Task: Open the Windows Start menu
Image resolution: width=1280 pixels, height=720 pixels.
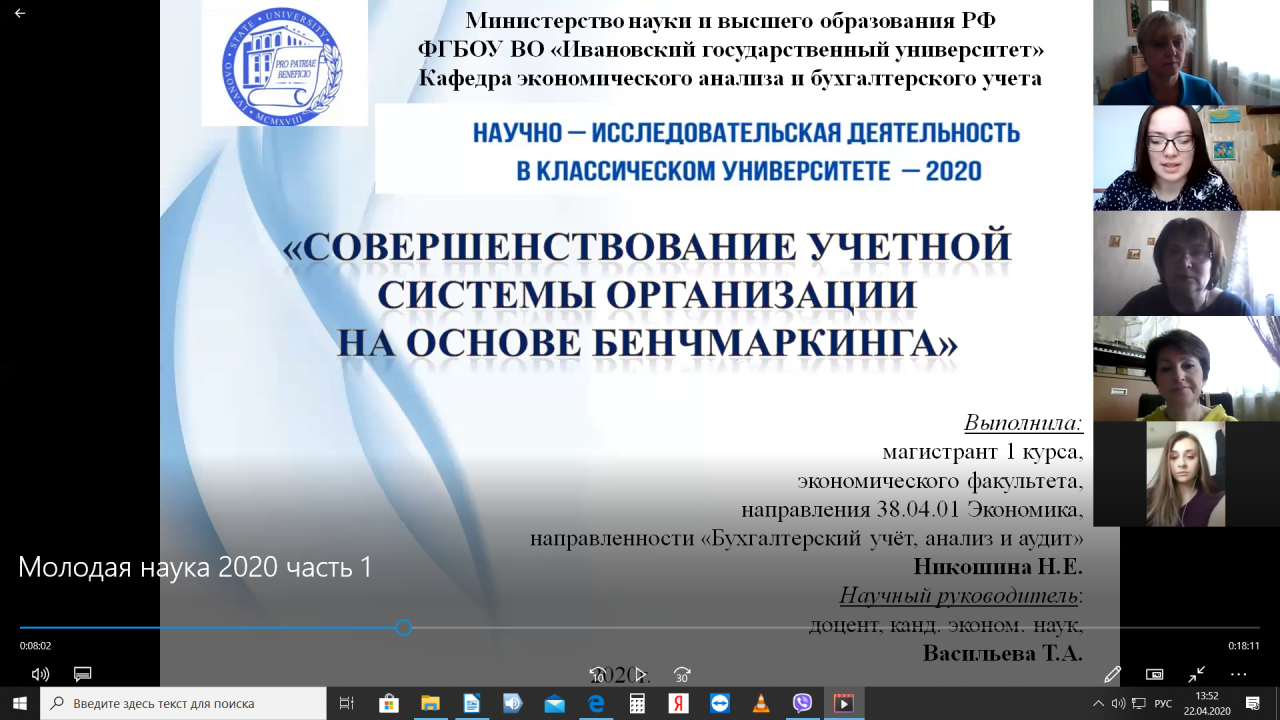Action: point(19,703)
